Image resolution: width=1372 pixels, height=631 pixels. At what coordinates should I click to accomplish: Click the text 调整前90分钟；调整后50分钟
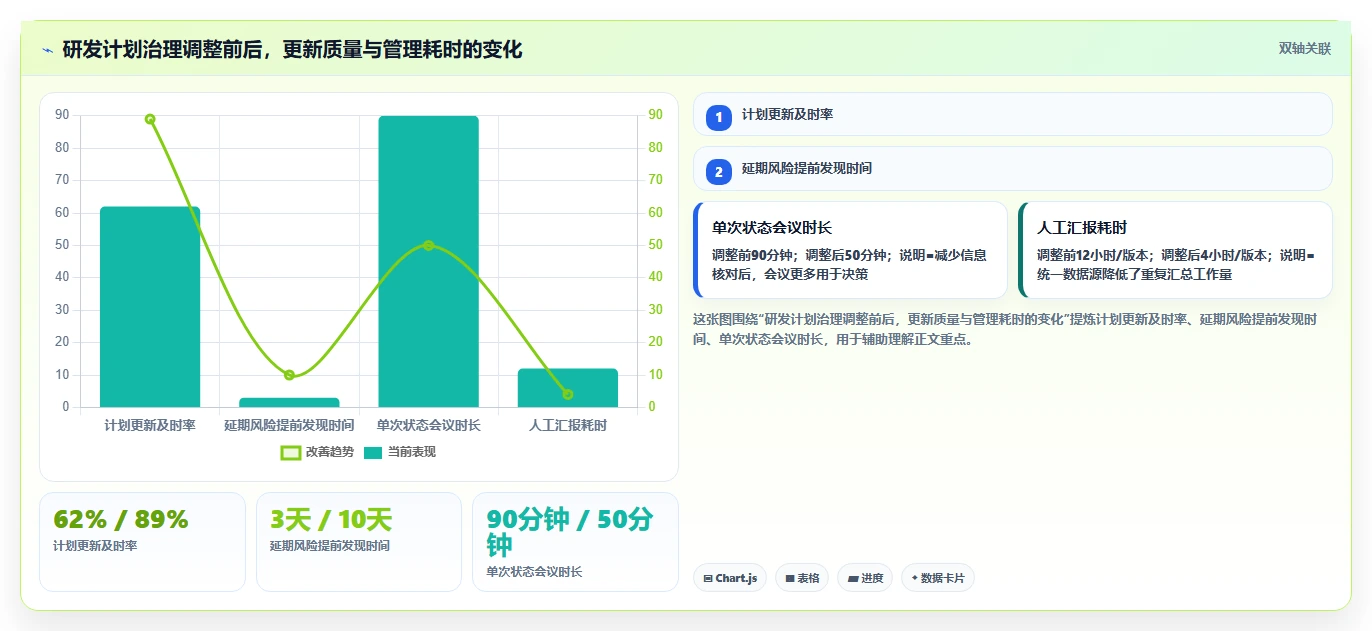pyautogui.click(x=800, y=255)
